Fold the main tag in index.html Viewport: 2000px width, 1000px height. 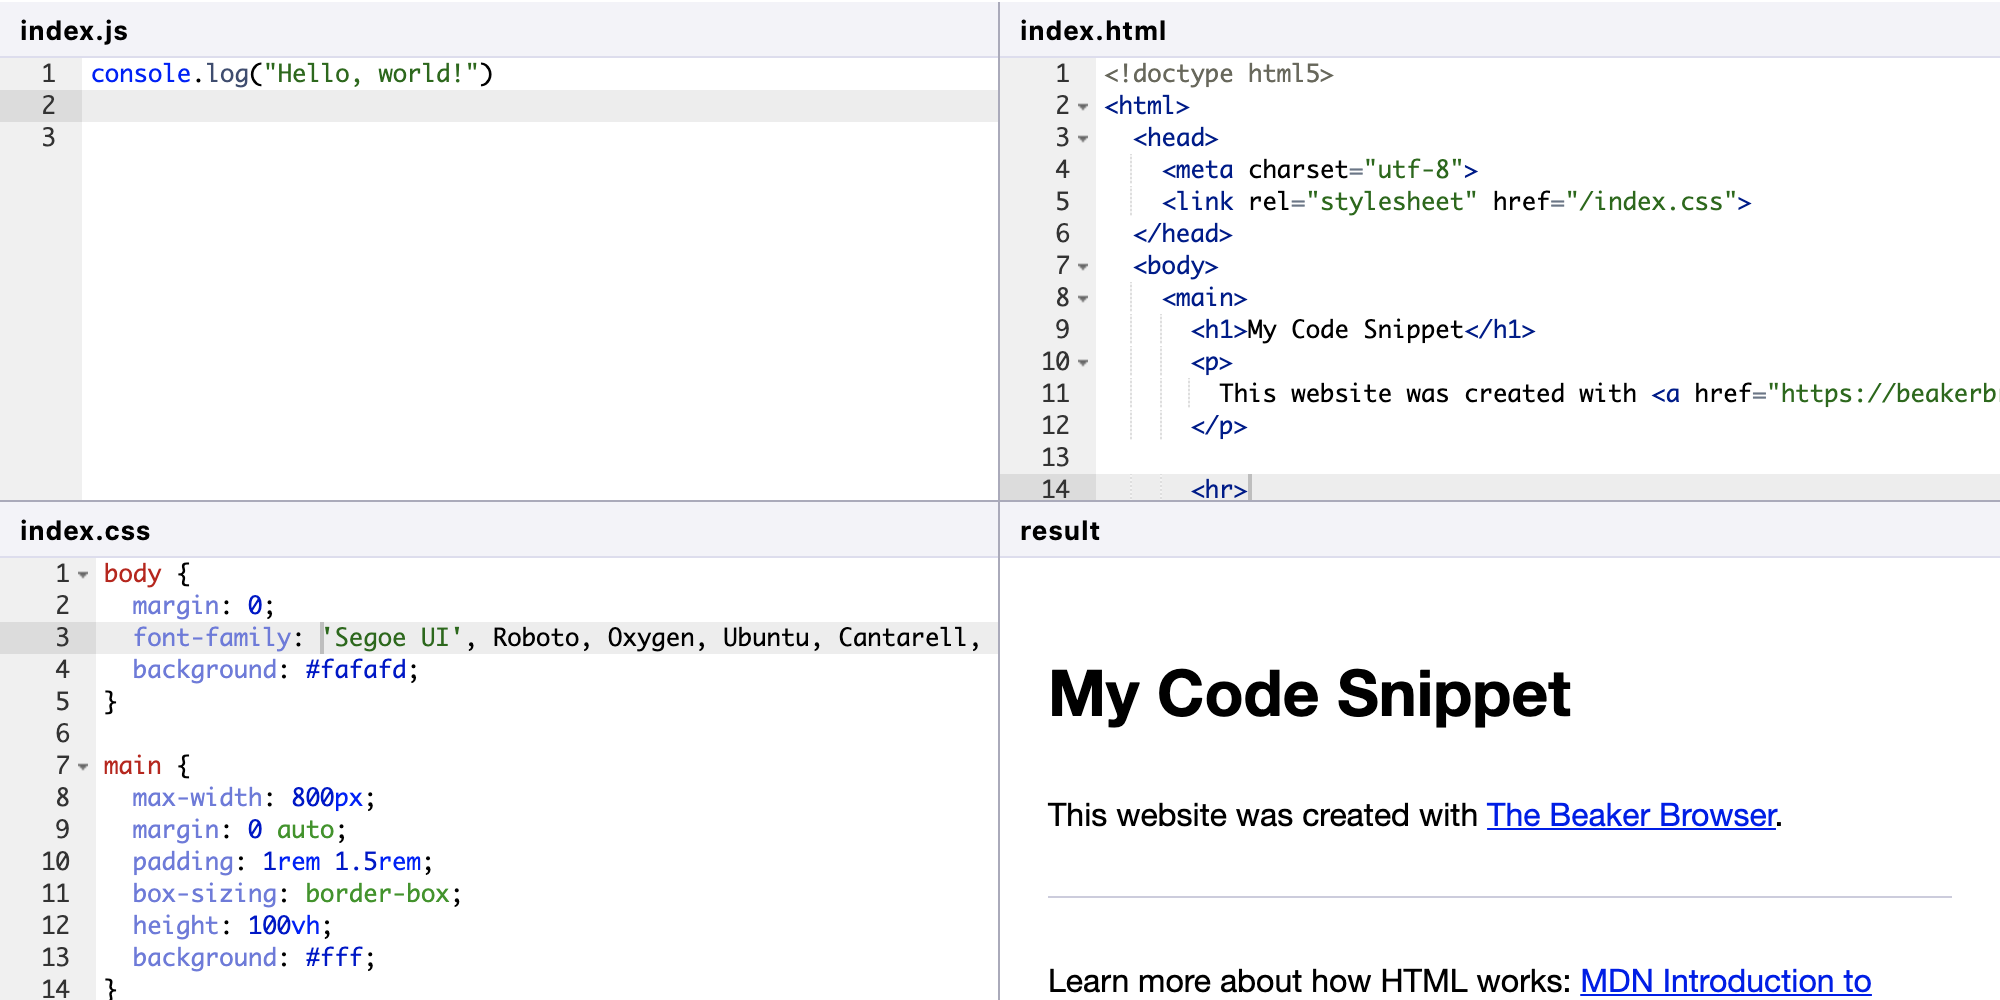pos(1083,299)
